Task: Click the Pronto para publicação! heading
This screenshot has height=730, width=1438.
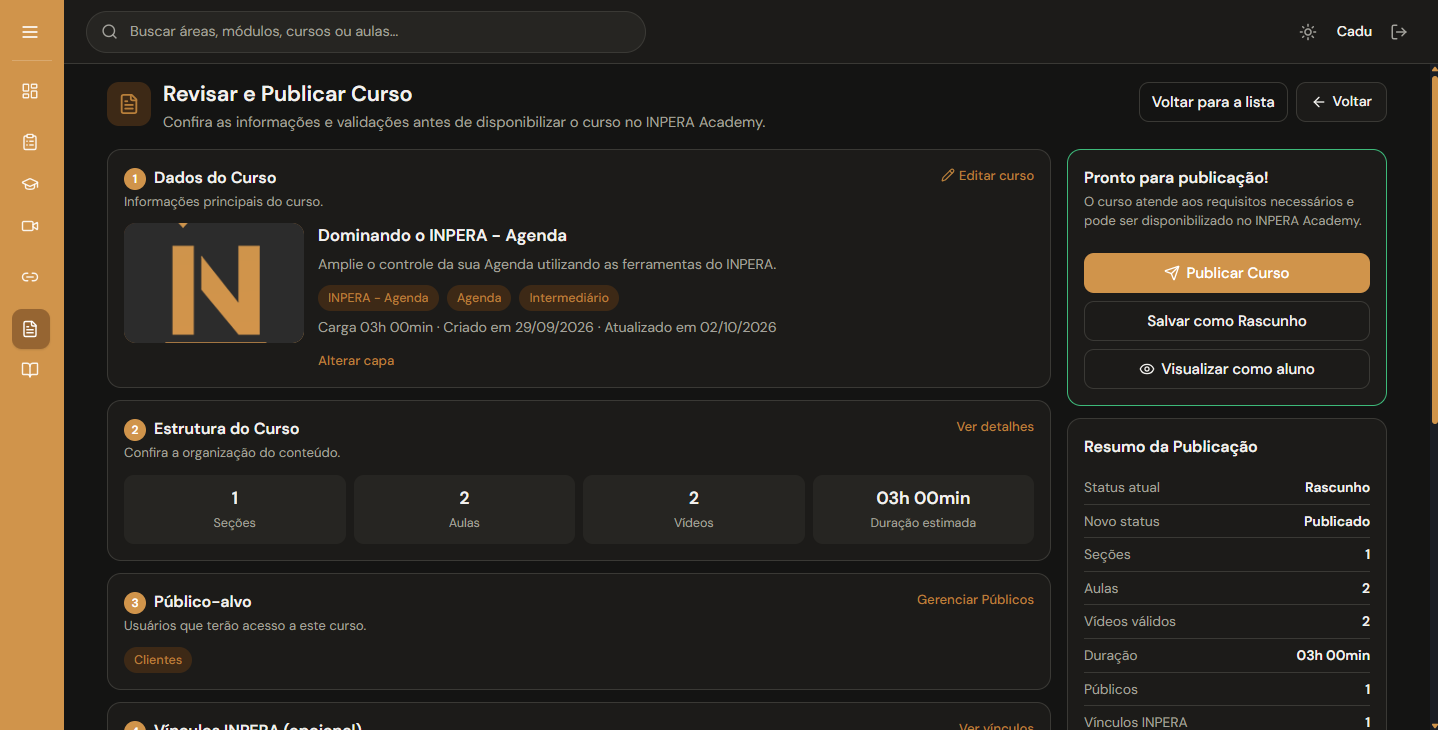Action: click(1176, 178)
